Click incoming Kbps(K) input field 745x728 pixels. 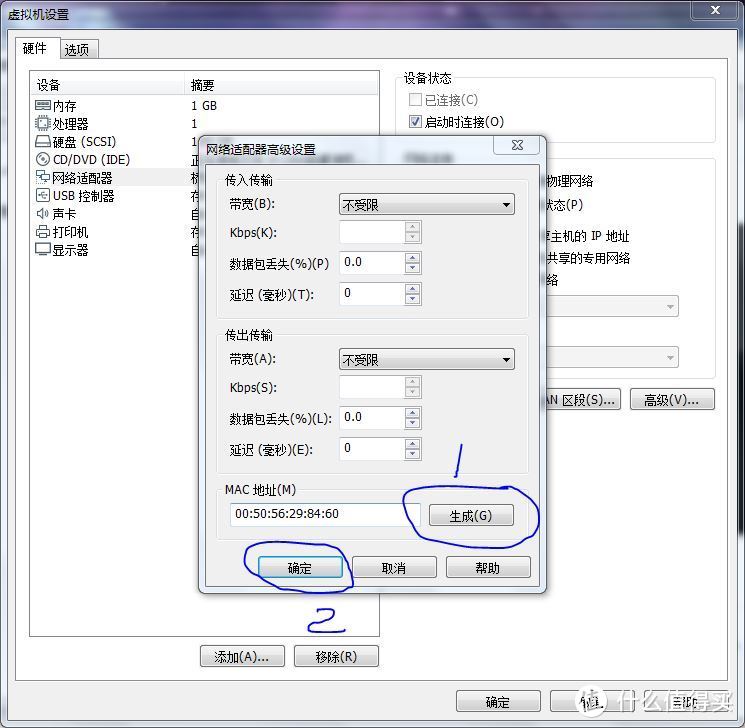(x=372, y=232)
